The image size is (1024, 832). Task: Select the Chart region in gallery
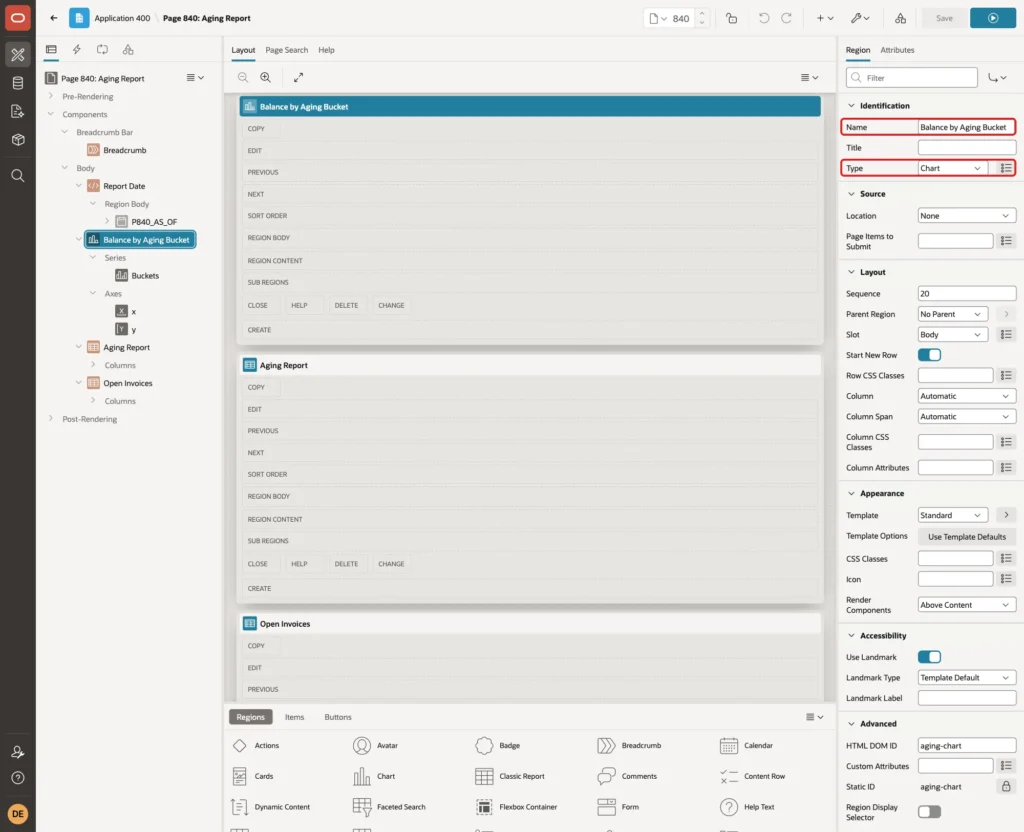[x=374, y=776]
